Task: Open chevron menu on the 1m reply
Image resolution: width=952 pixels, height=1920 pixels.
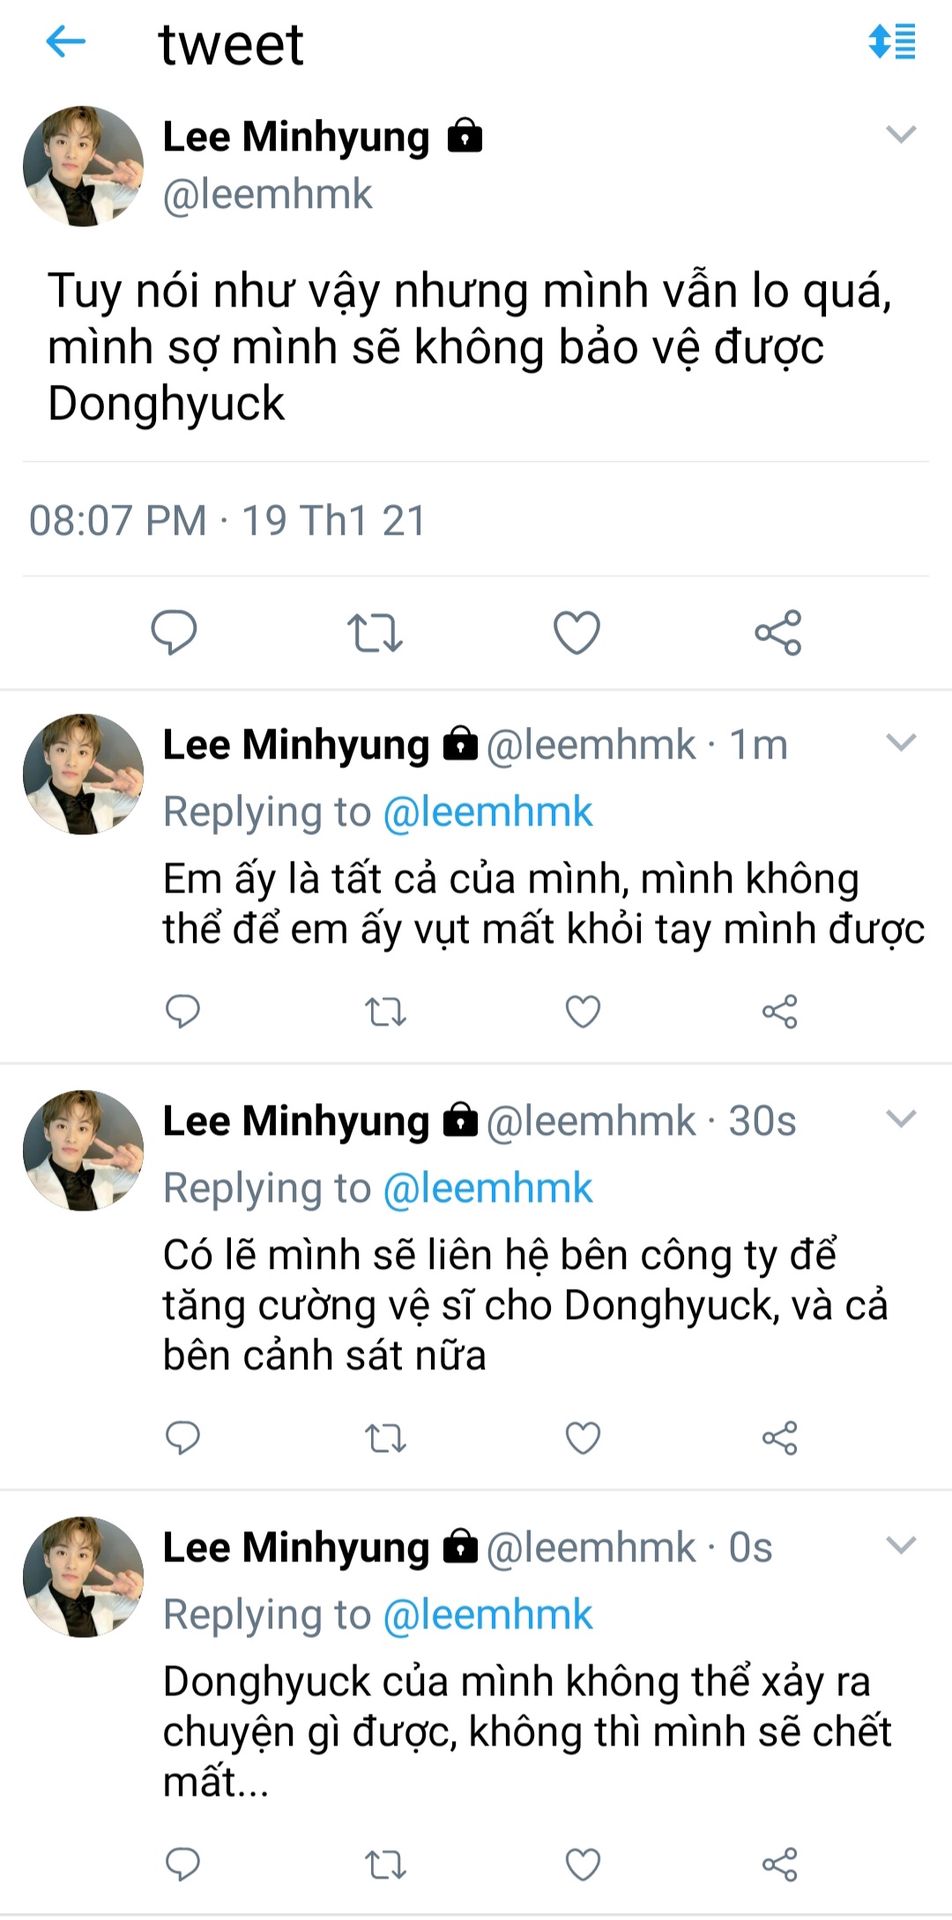Action: (x=901, y=743)
